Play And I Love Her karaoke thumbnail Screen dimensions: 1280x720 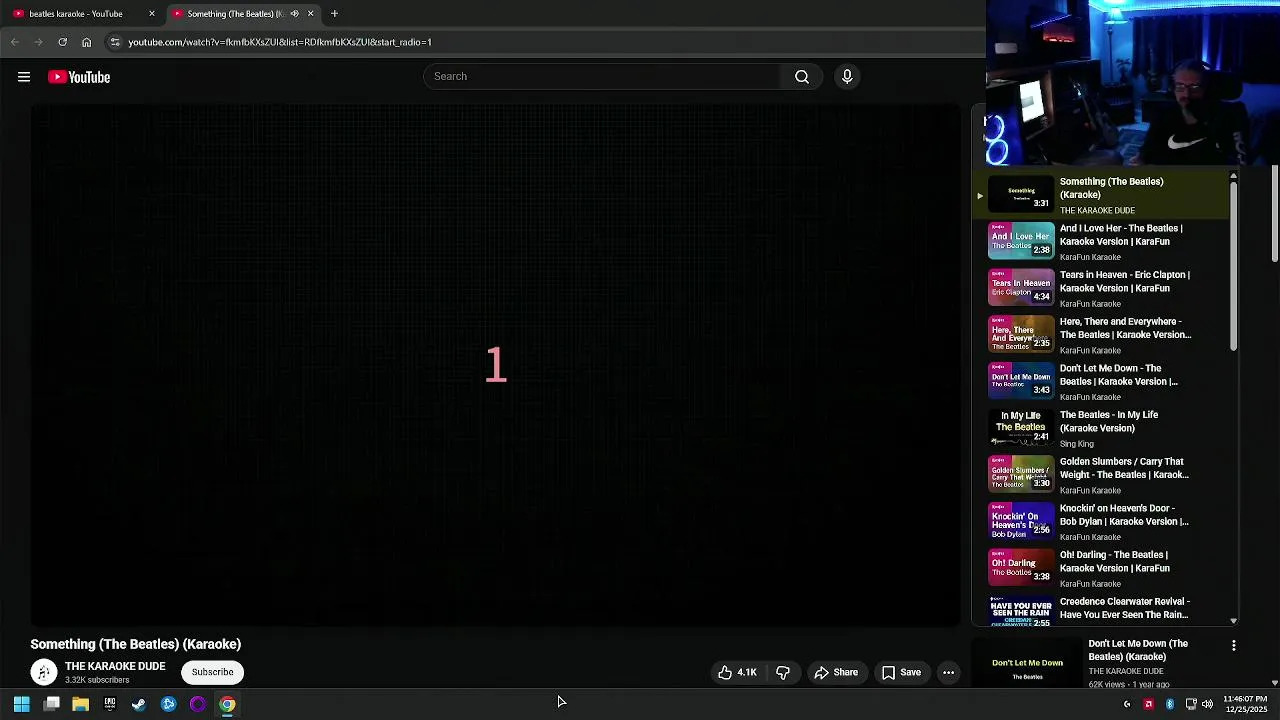1021,241
